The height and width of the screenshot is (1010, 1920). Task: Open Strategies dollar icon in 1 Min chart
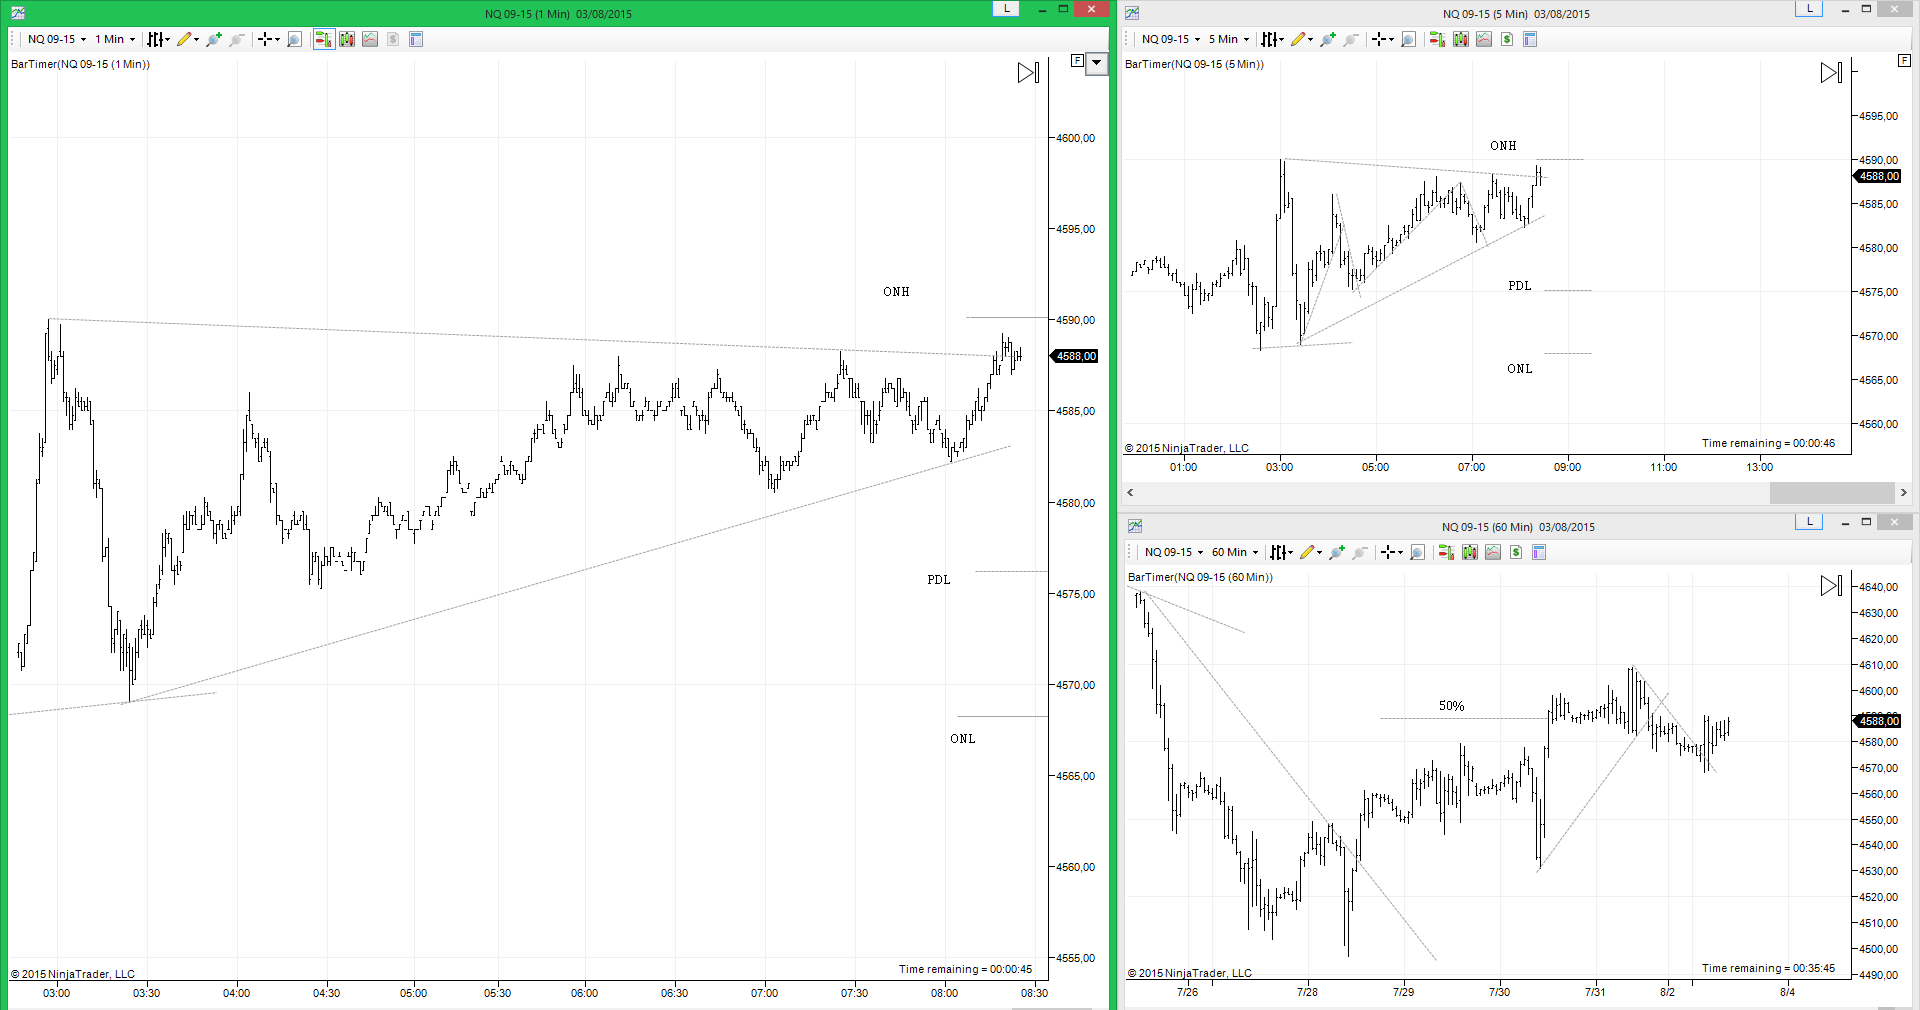tap(393, 39)
